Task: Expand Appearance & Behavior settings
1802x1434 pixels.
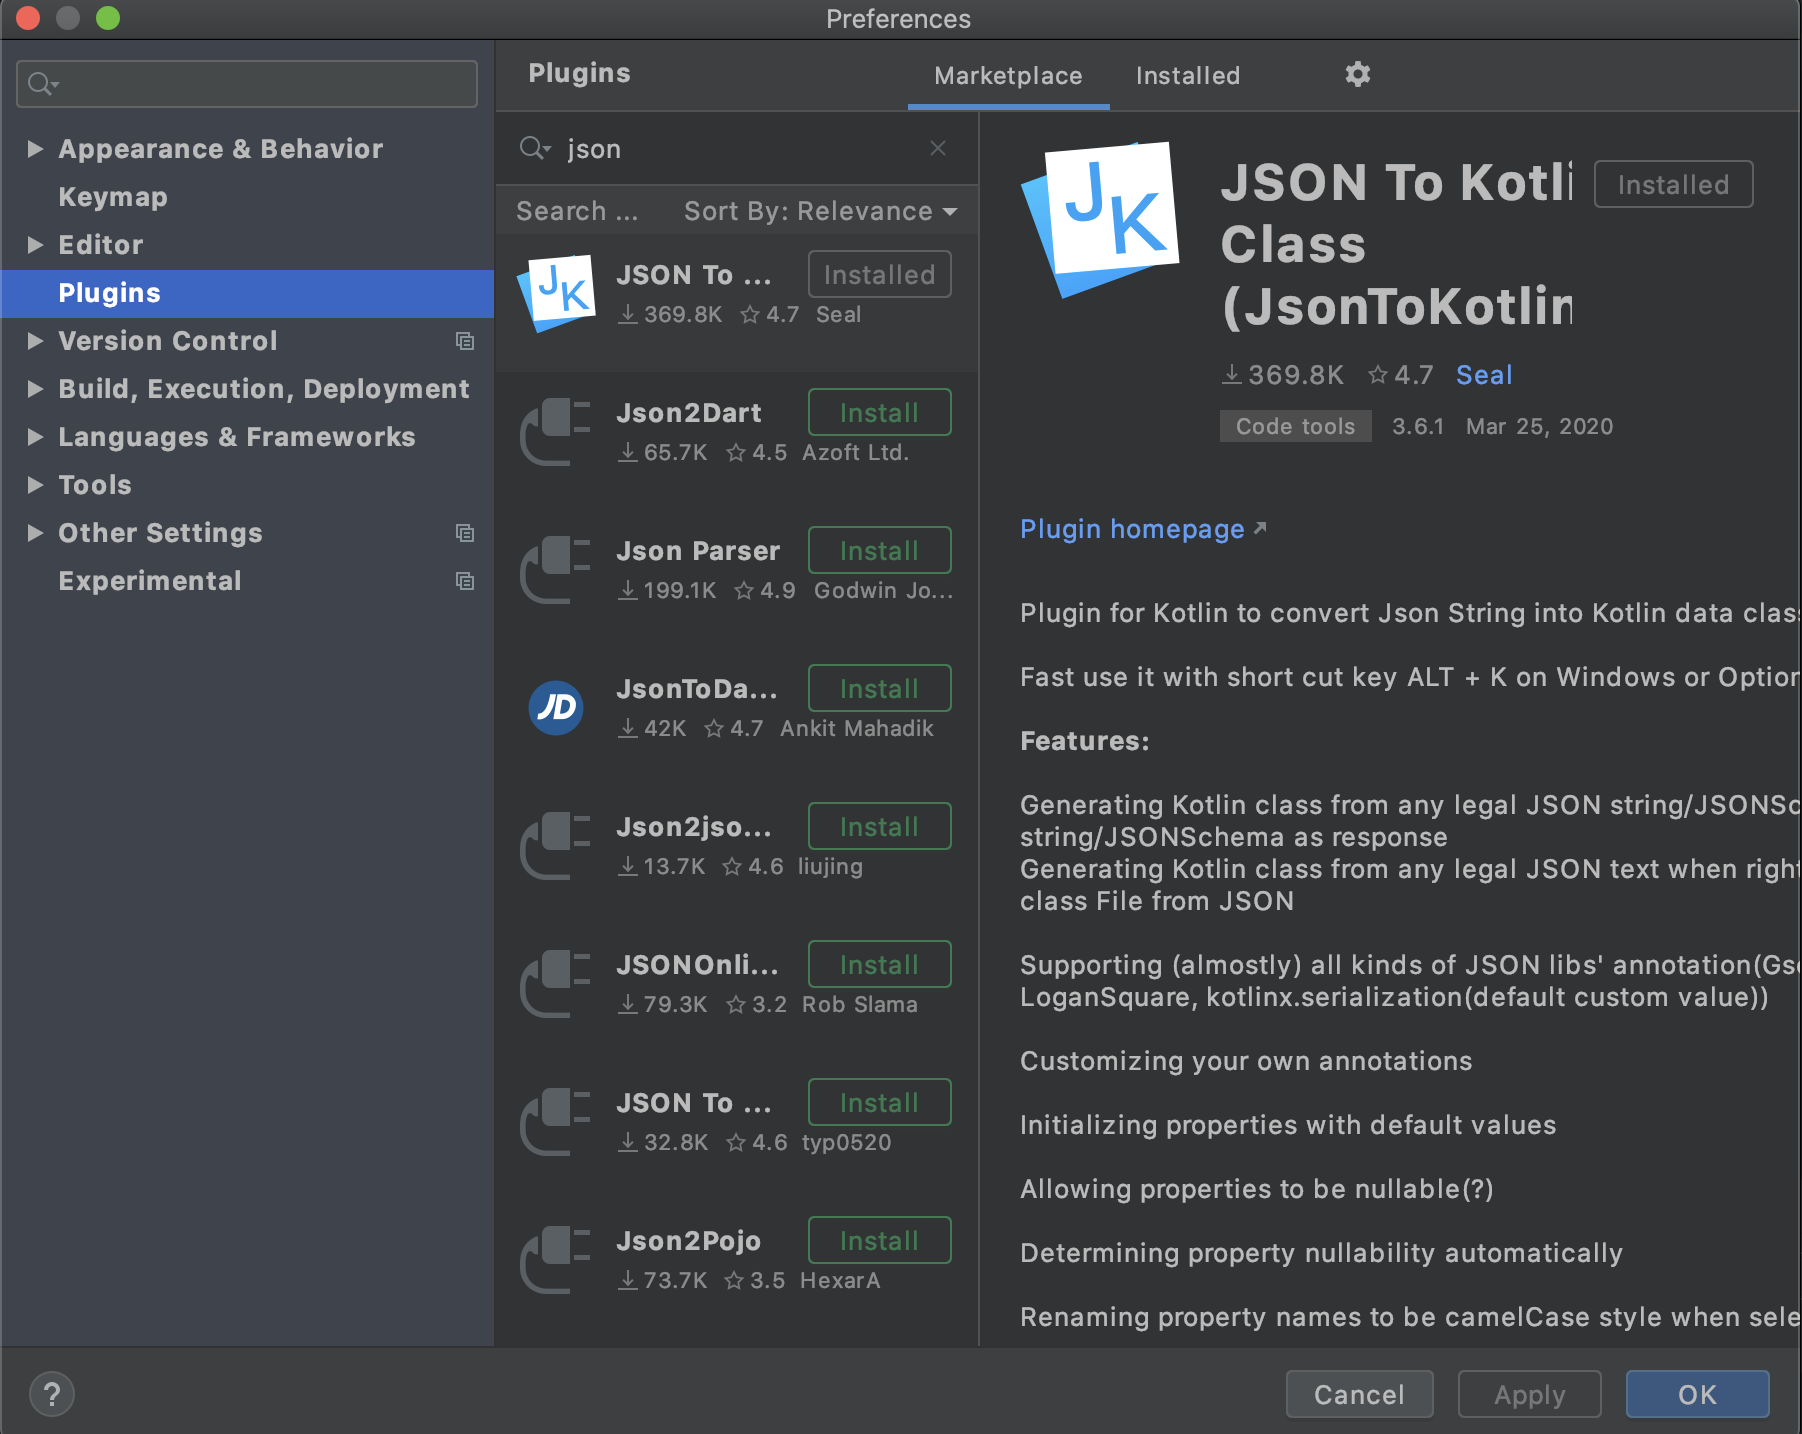Action: tap(35, 149)
